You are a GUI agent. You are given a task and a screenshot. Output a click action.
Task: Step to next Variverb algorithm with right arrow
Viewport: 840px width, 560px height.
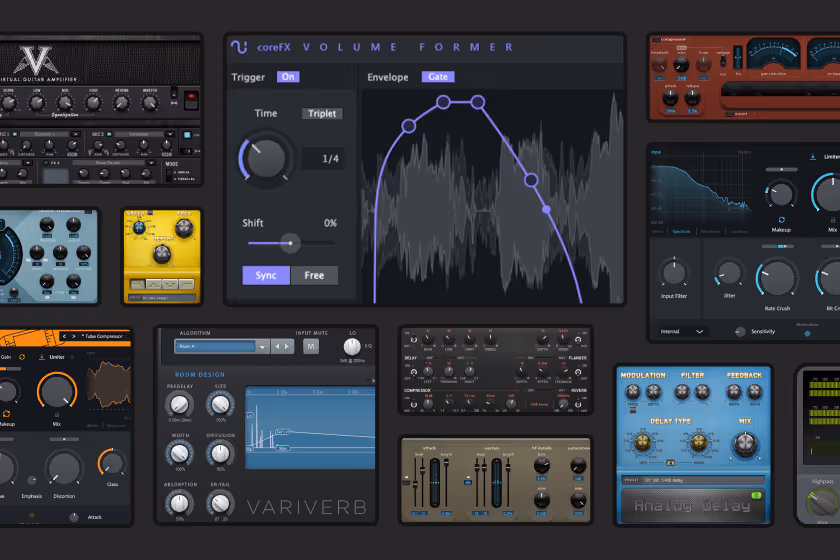point(287,347)
